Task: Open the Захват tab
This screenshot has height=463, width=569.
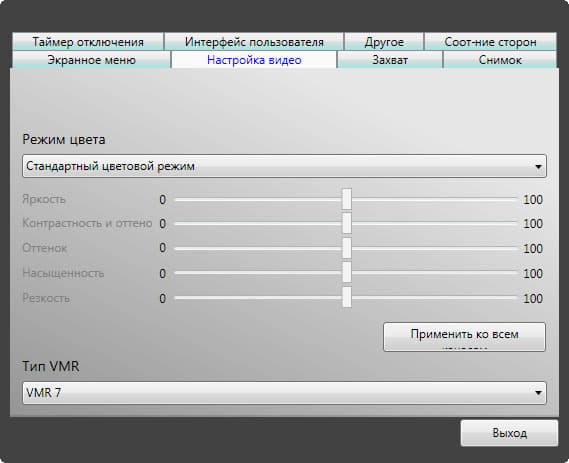Action: (x=390, y=60)
